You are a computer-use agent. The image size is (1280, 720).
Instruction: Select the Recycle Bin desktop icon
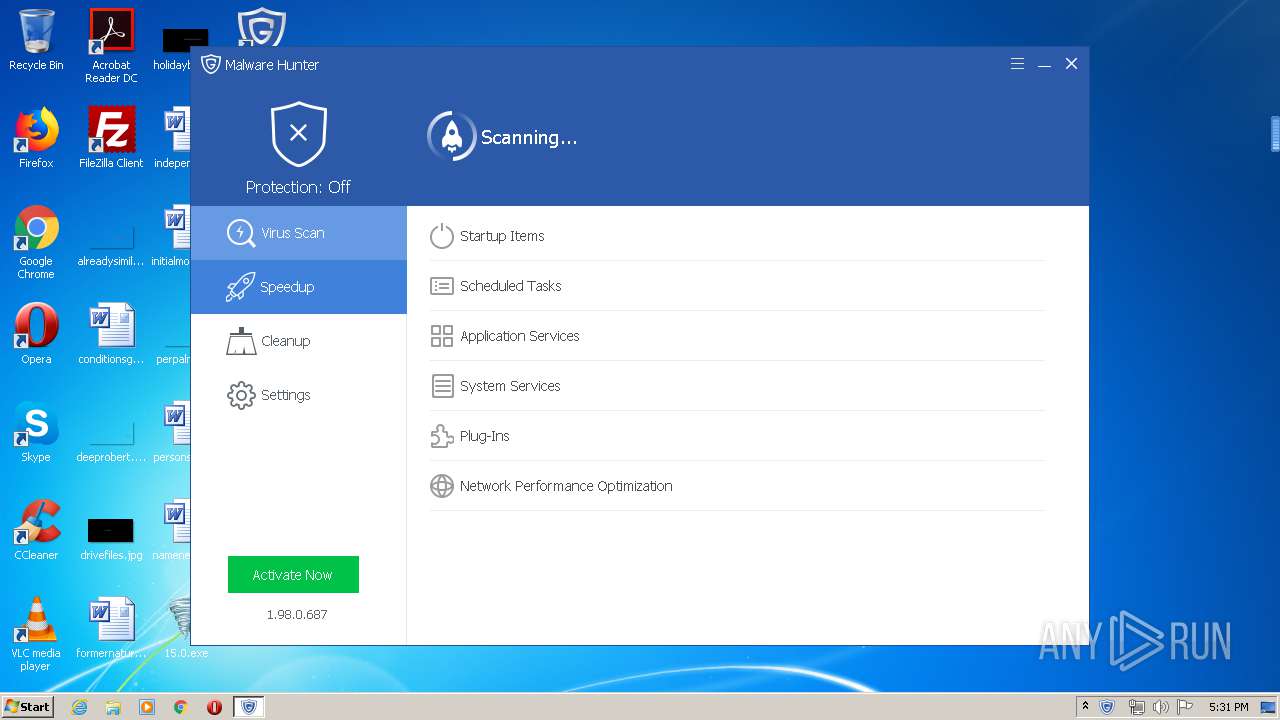click(36, 40)
